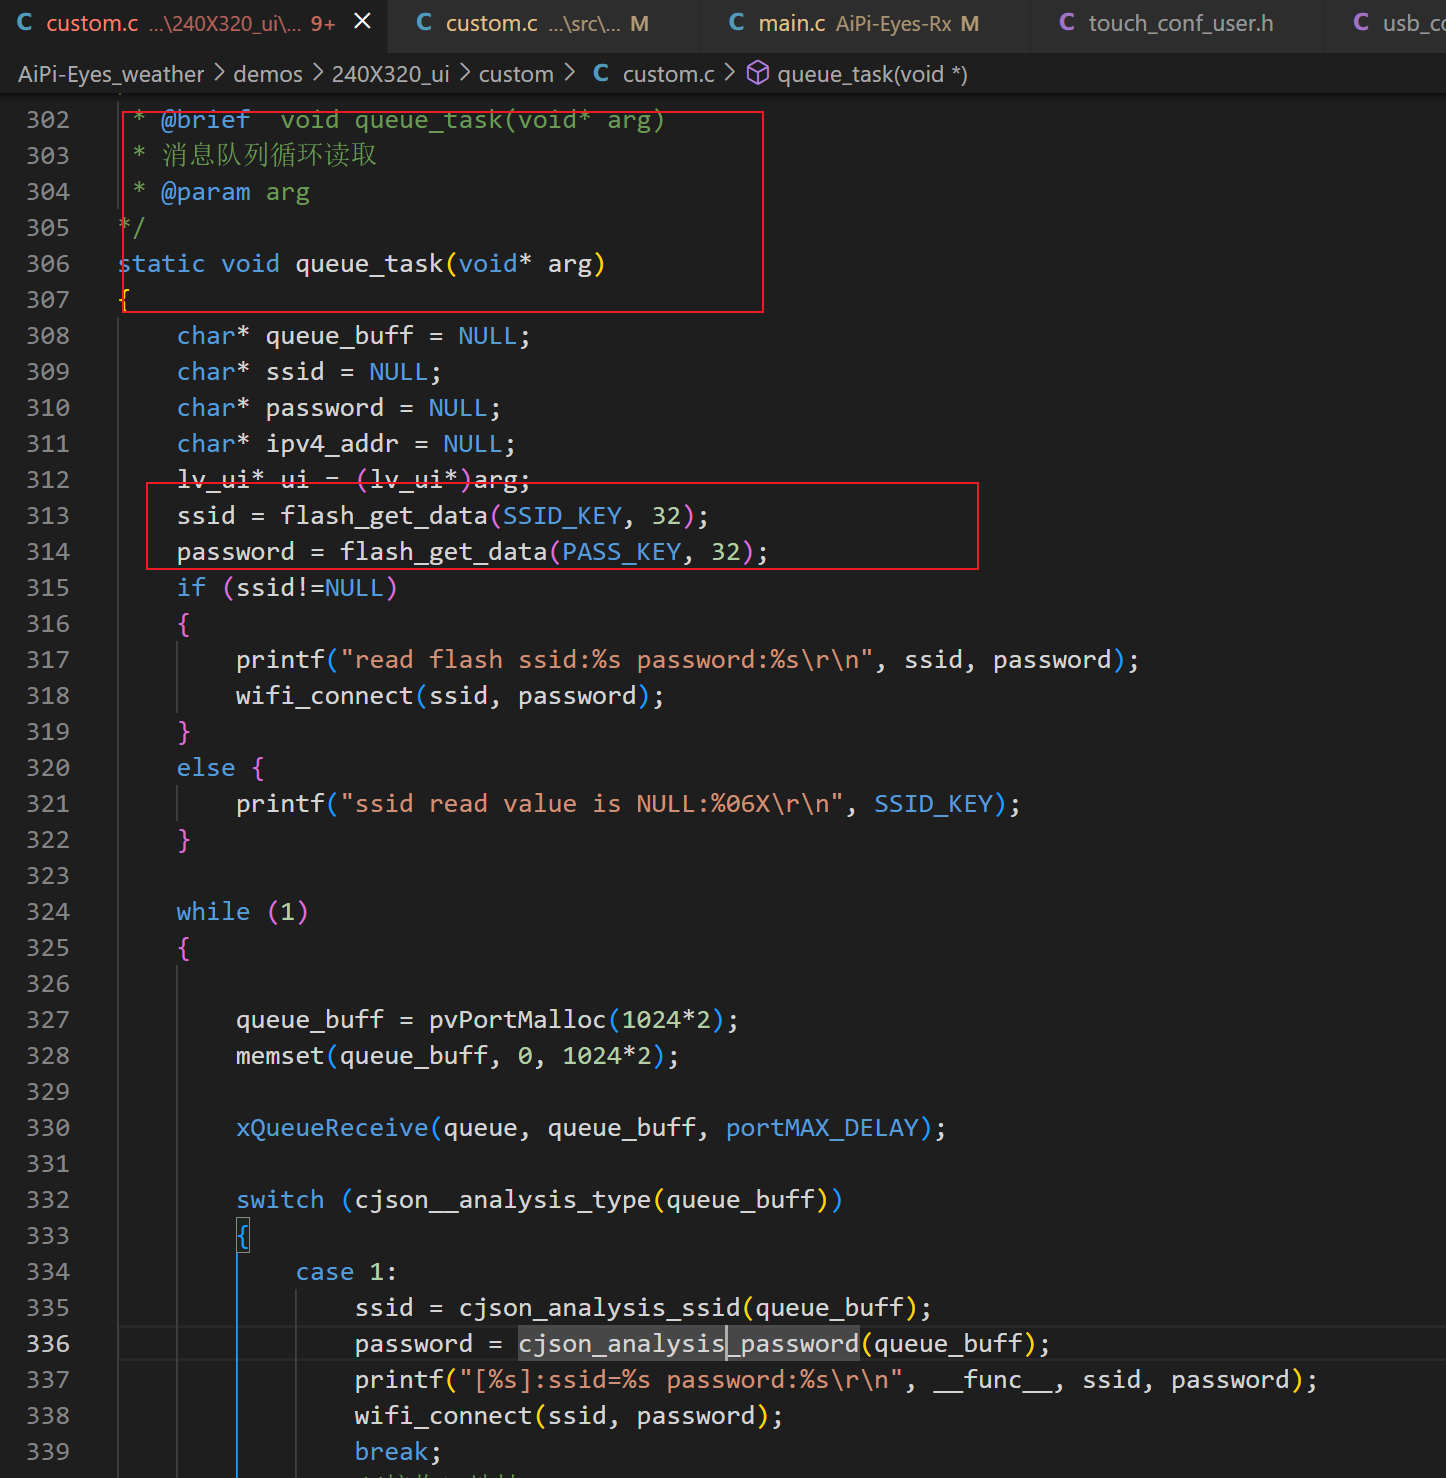Close the active custom.c 240X320_ui tab

(363, 21)
